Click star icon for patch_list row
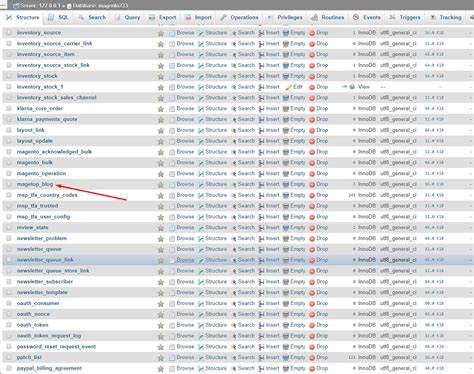 click(x=161, y=358)
